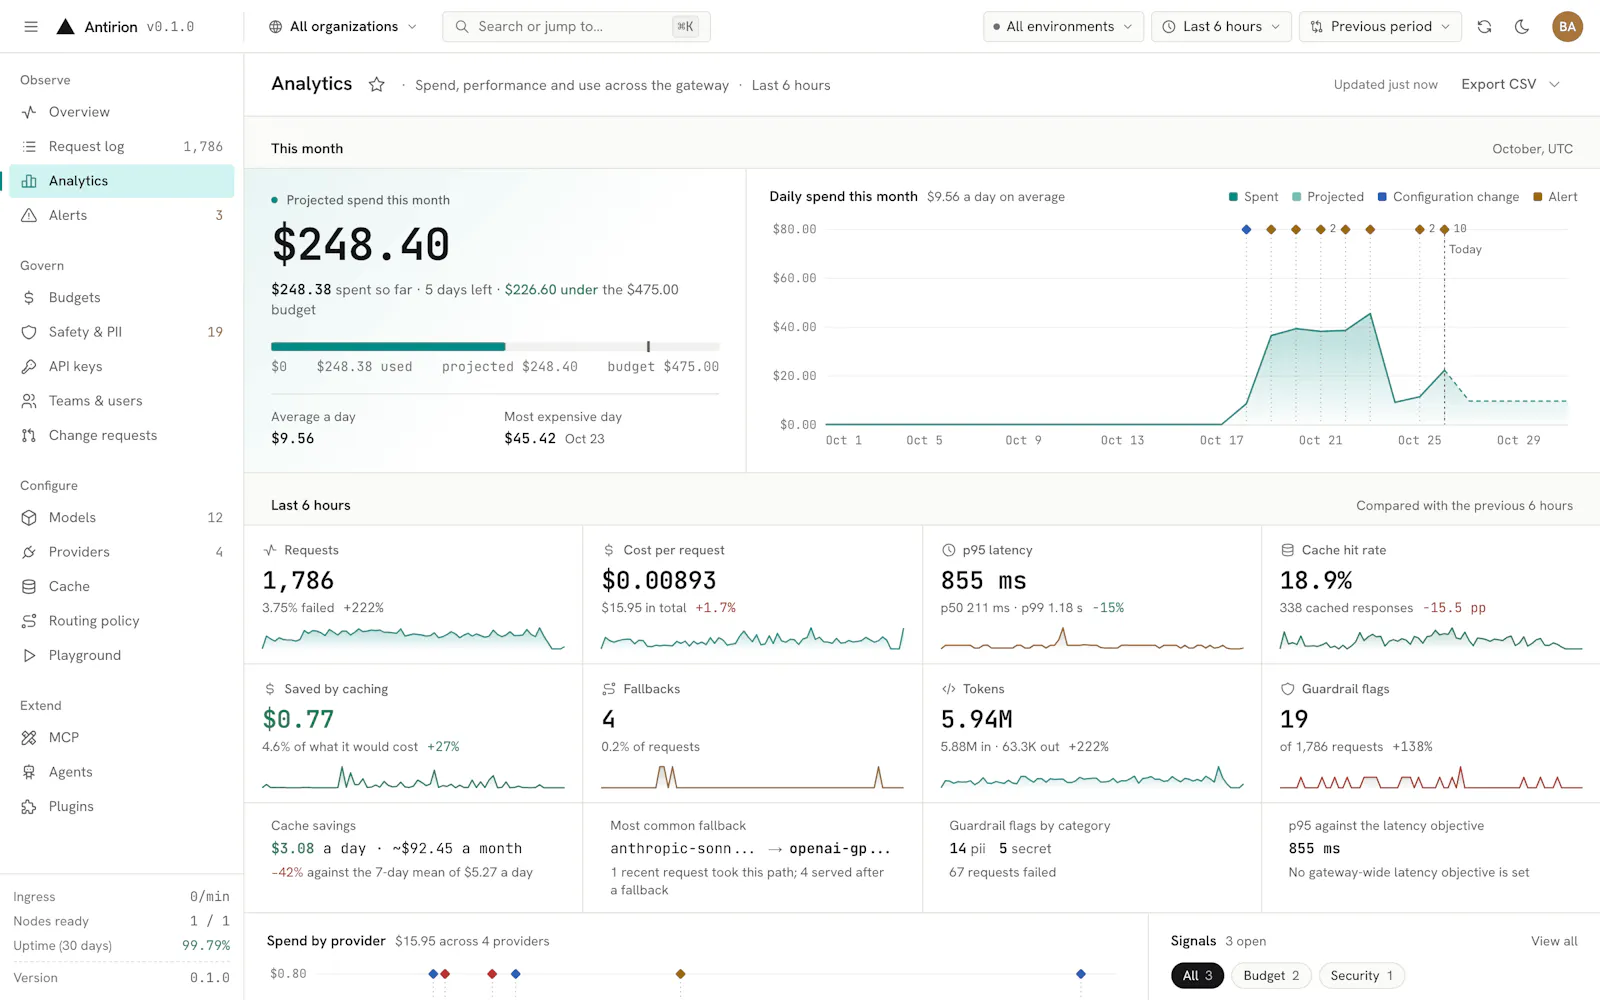Toggle dark mode with moon icon
The width and height of the screenshot is (1600, 1000).
(1522, 27)
